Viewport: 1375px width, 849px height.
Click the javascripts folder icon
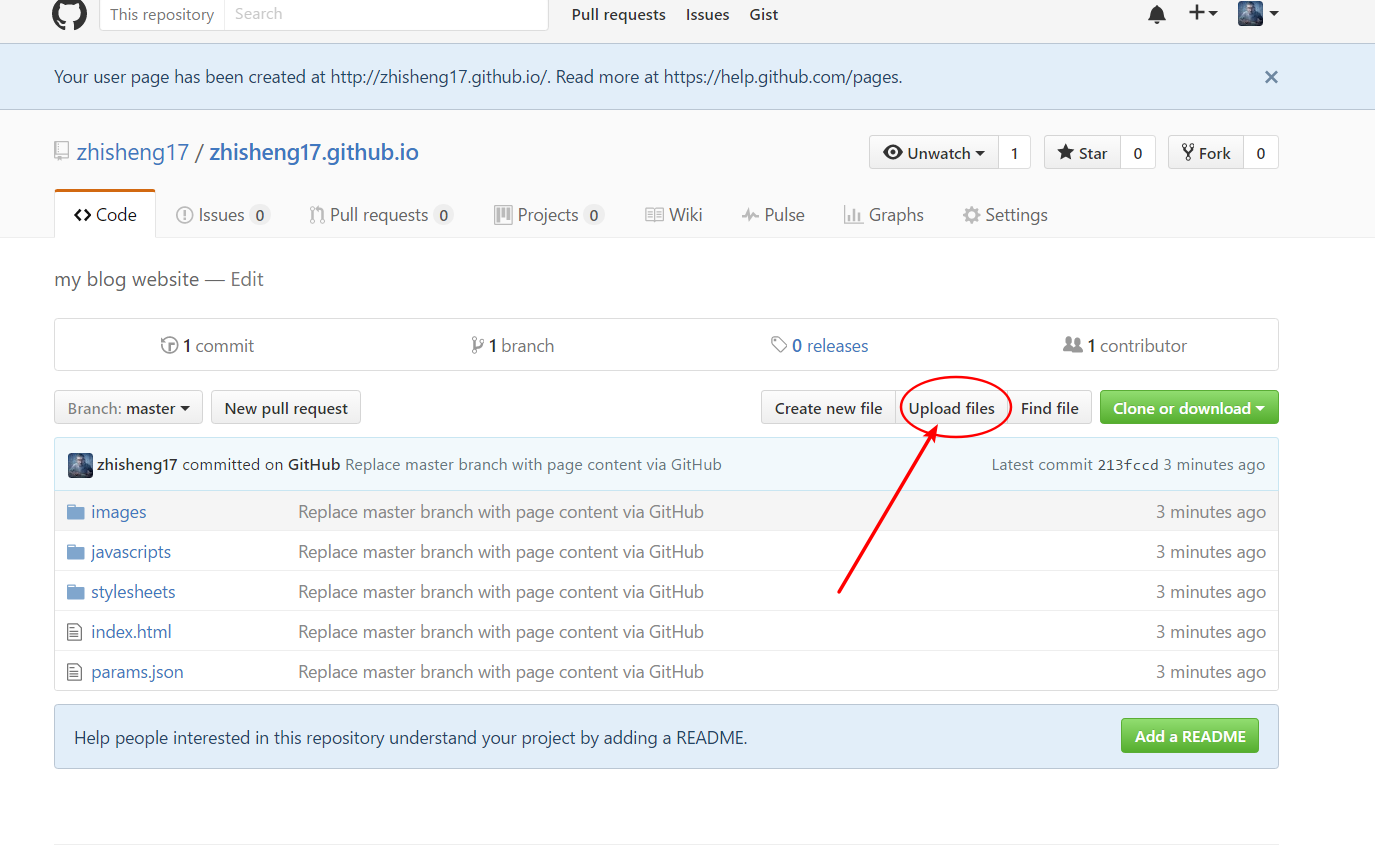(76, 552)
